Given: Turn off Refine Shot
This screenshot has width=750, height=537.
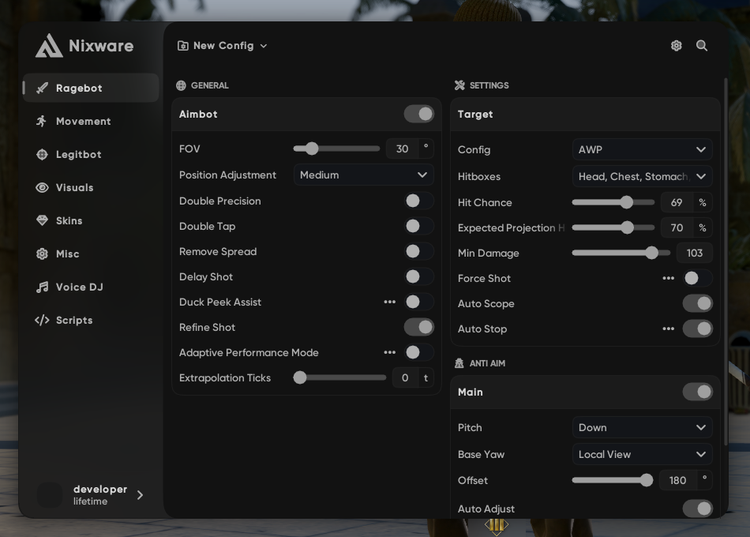Looking at the screenshot, I should 419,327.
